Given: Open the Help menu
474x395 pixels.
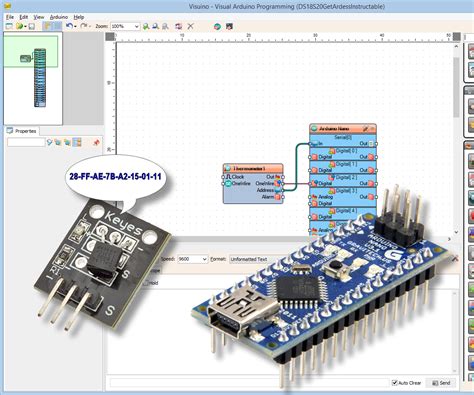Looking at the screenshot, I should tap(79, 17).
